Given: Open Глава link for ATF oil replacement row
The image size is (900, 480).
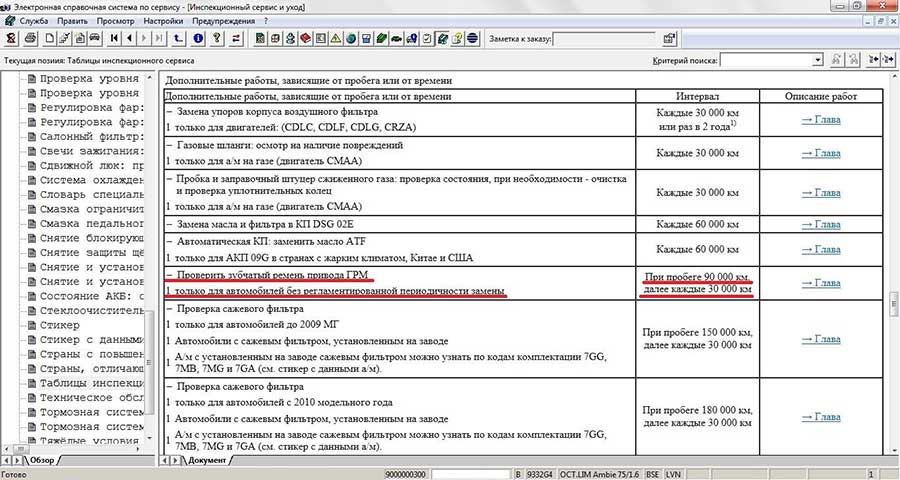Looking at the screenshot, I should click(x=821, y=249).
